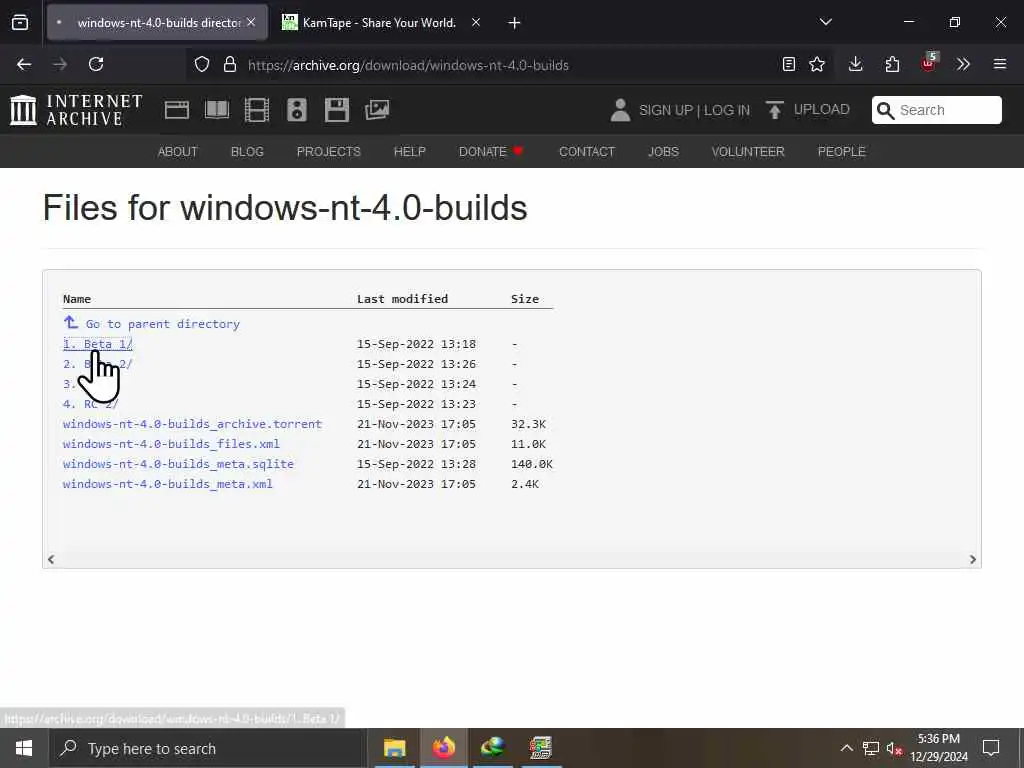Screen dimensions: 1024x768
Task: Open the Firefox View icon in tab bar
Action: click(x=20, y=23)
